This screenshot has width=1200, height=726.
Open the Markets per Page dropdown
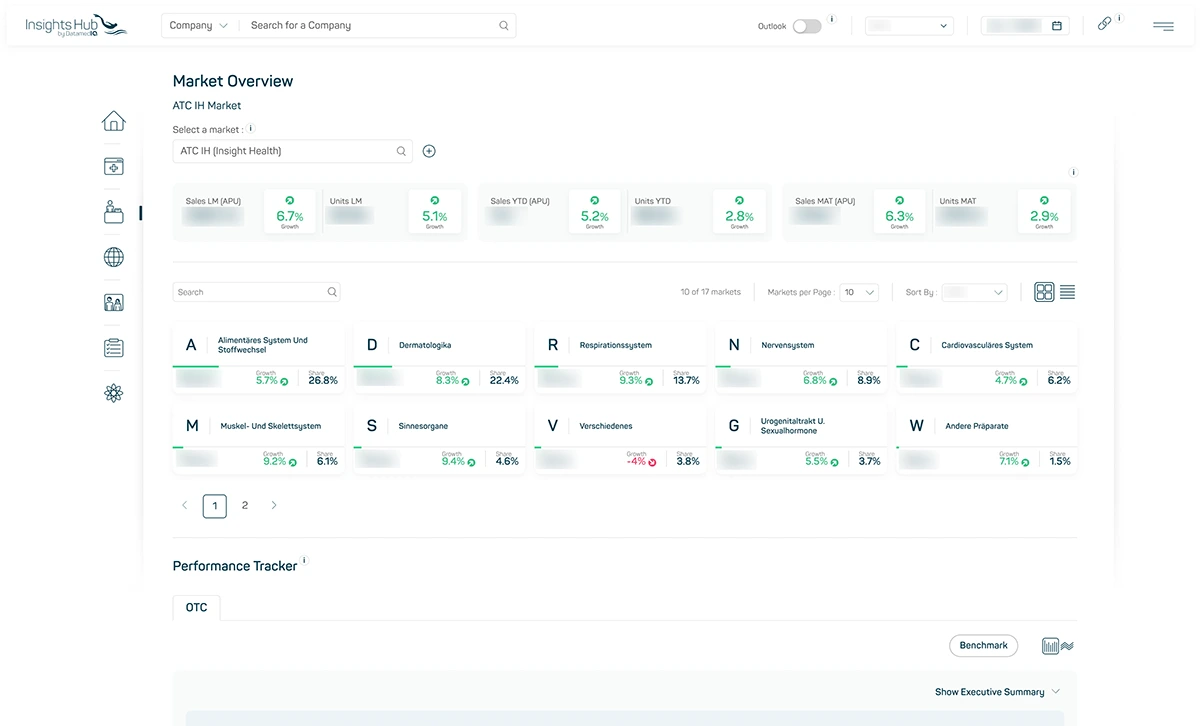pyautogui.click(x=859, y=292)
